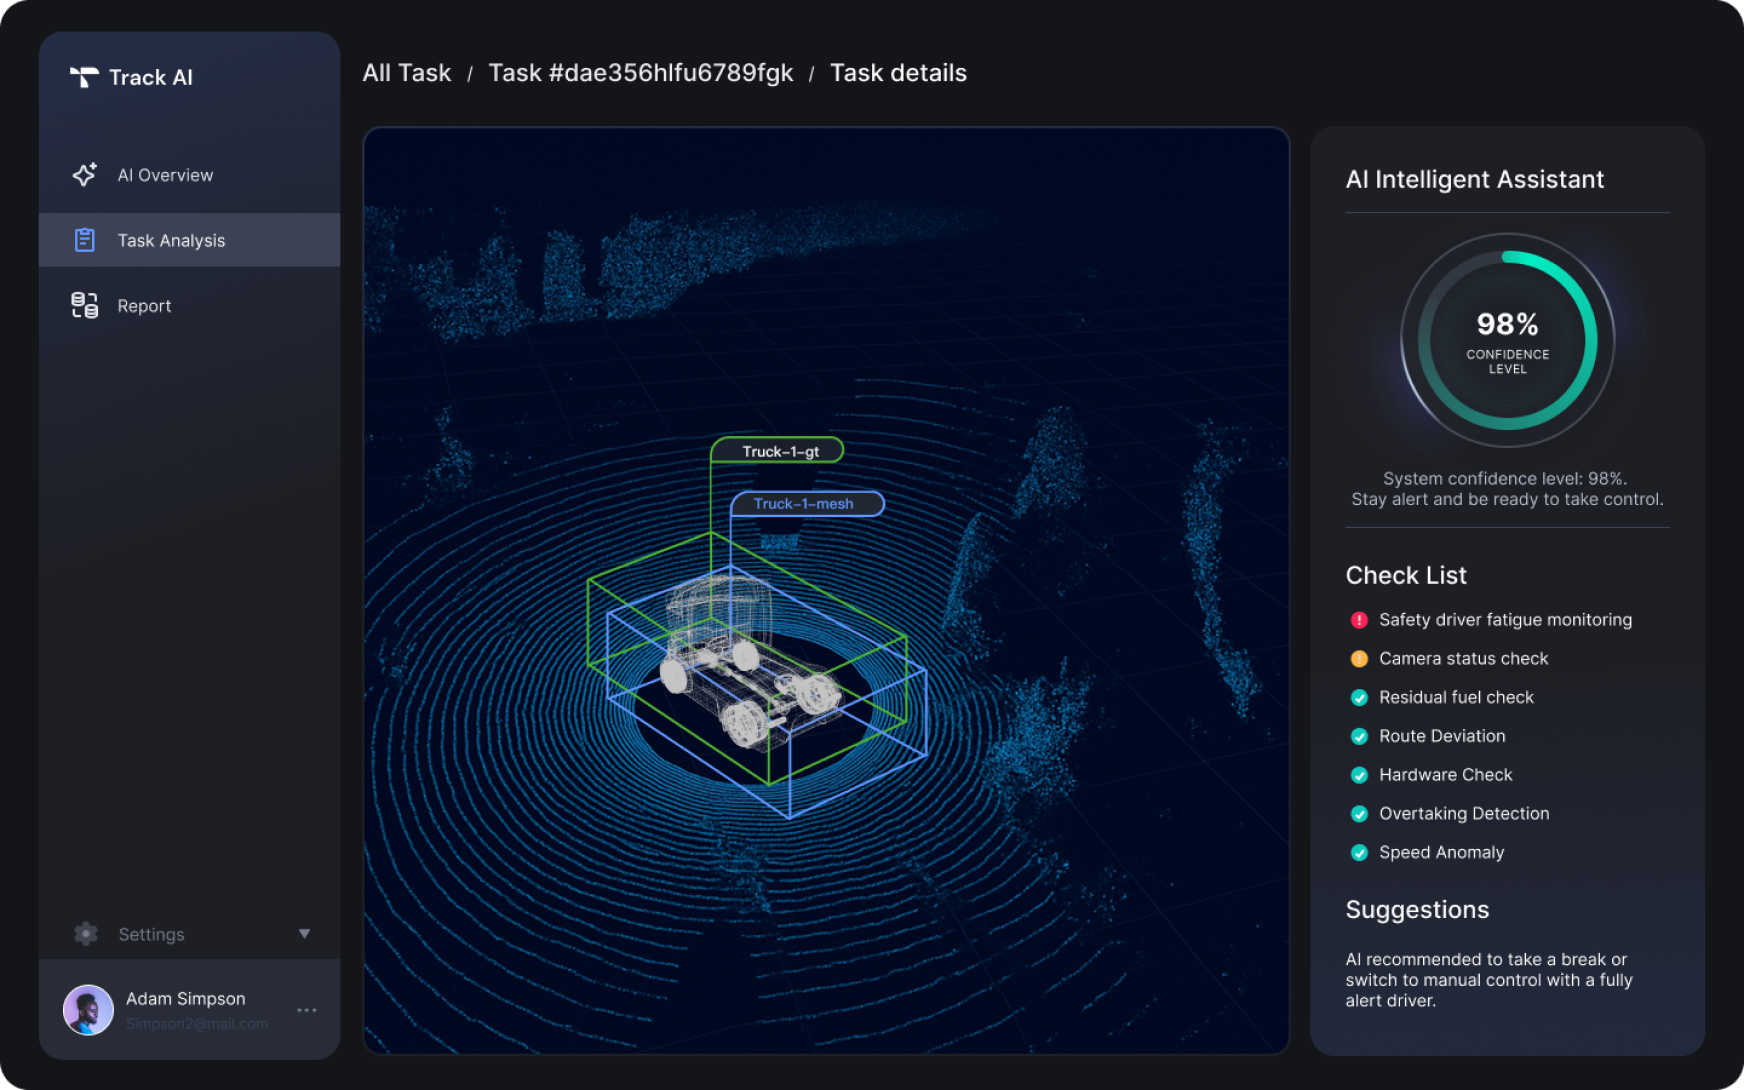Expand the Settings dropdown arrow
Image resolution: width=1744 pixels, height=1090 pixels.
(304, 934)
